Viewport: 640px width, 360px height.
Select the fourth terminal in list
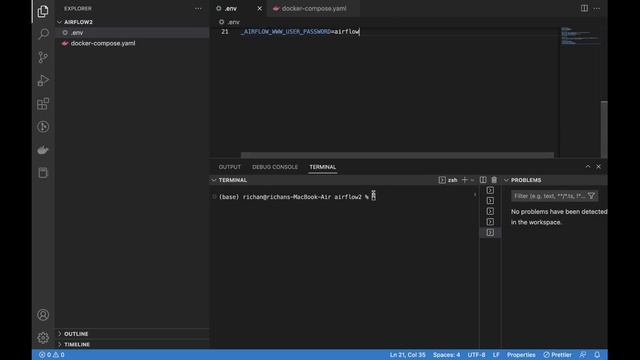490,222
